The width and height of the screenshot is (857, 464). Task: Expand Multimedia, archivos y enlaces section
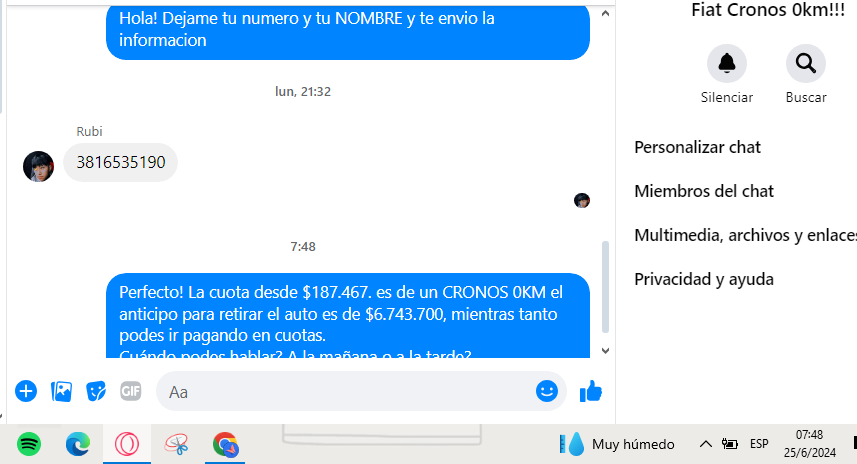coord(745,235)
